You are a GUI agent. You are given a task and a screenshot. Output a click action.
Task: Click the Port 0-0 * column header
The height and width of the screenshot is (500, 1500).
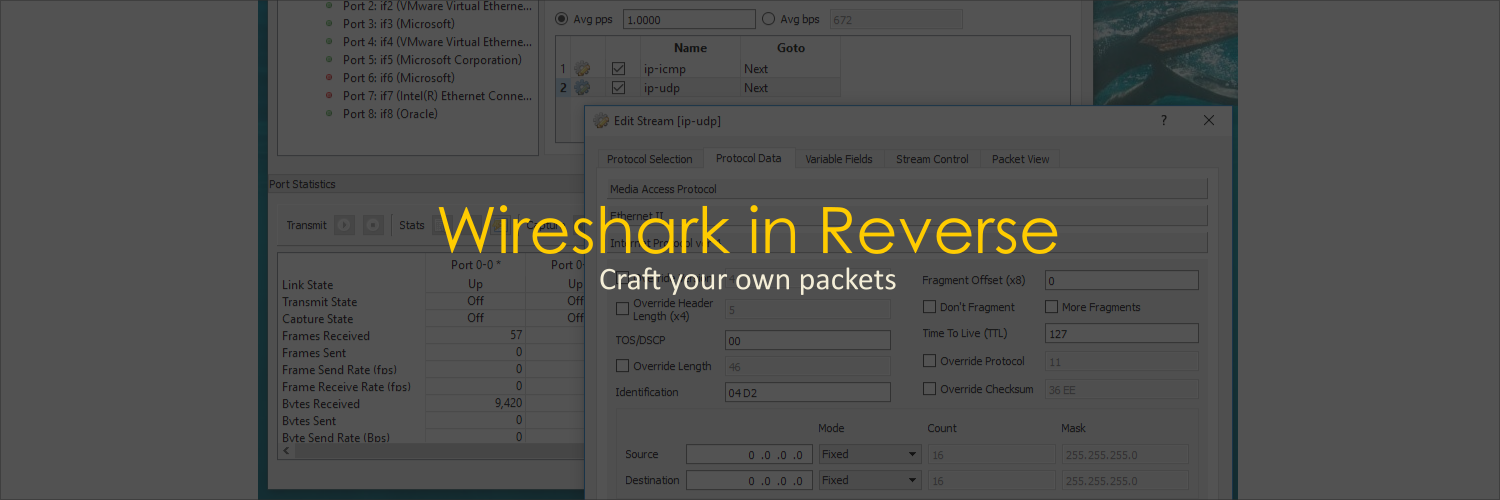point(476,265)
